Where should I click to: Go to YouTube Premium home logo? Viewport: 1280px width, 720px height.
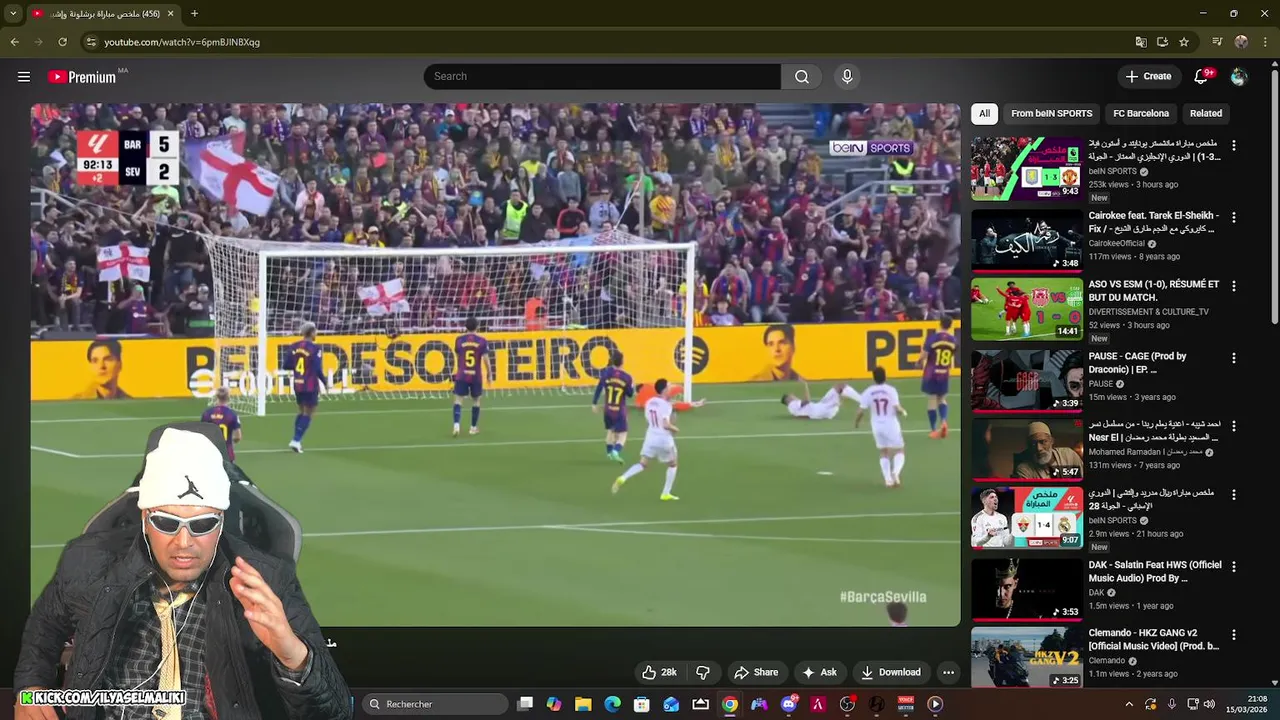click(x=82, y=77)
